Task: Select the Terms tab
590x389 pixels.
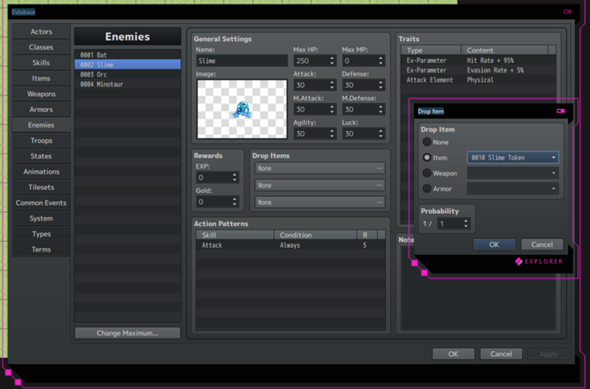Action: 41,249
